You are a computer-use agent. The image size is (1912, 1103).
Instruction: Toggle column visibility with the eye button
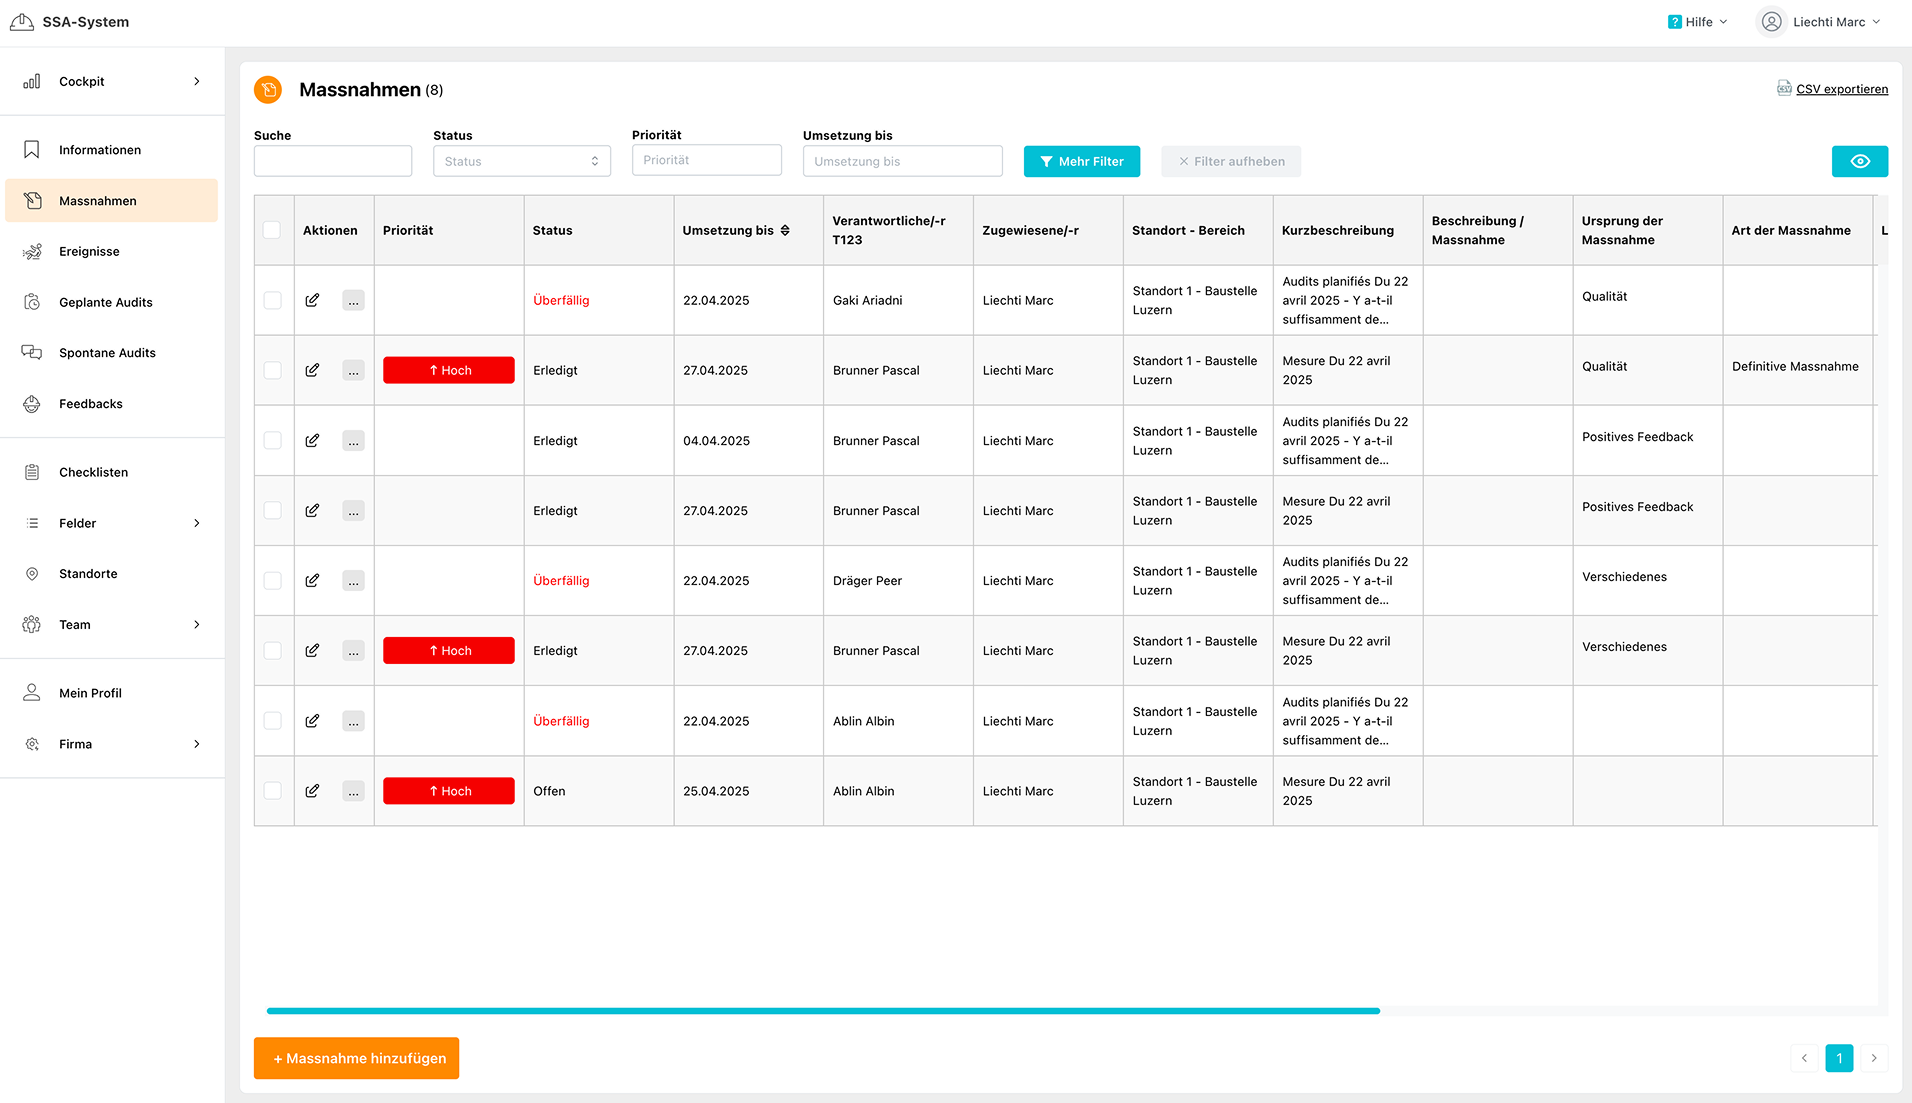click(1859, 161)
